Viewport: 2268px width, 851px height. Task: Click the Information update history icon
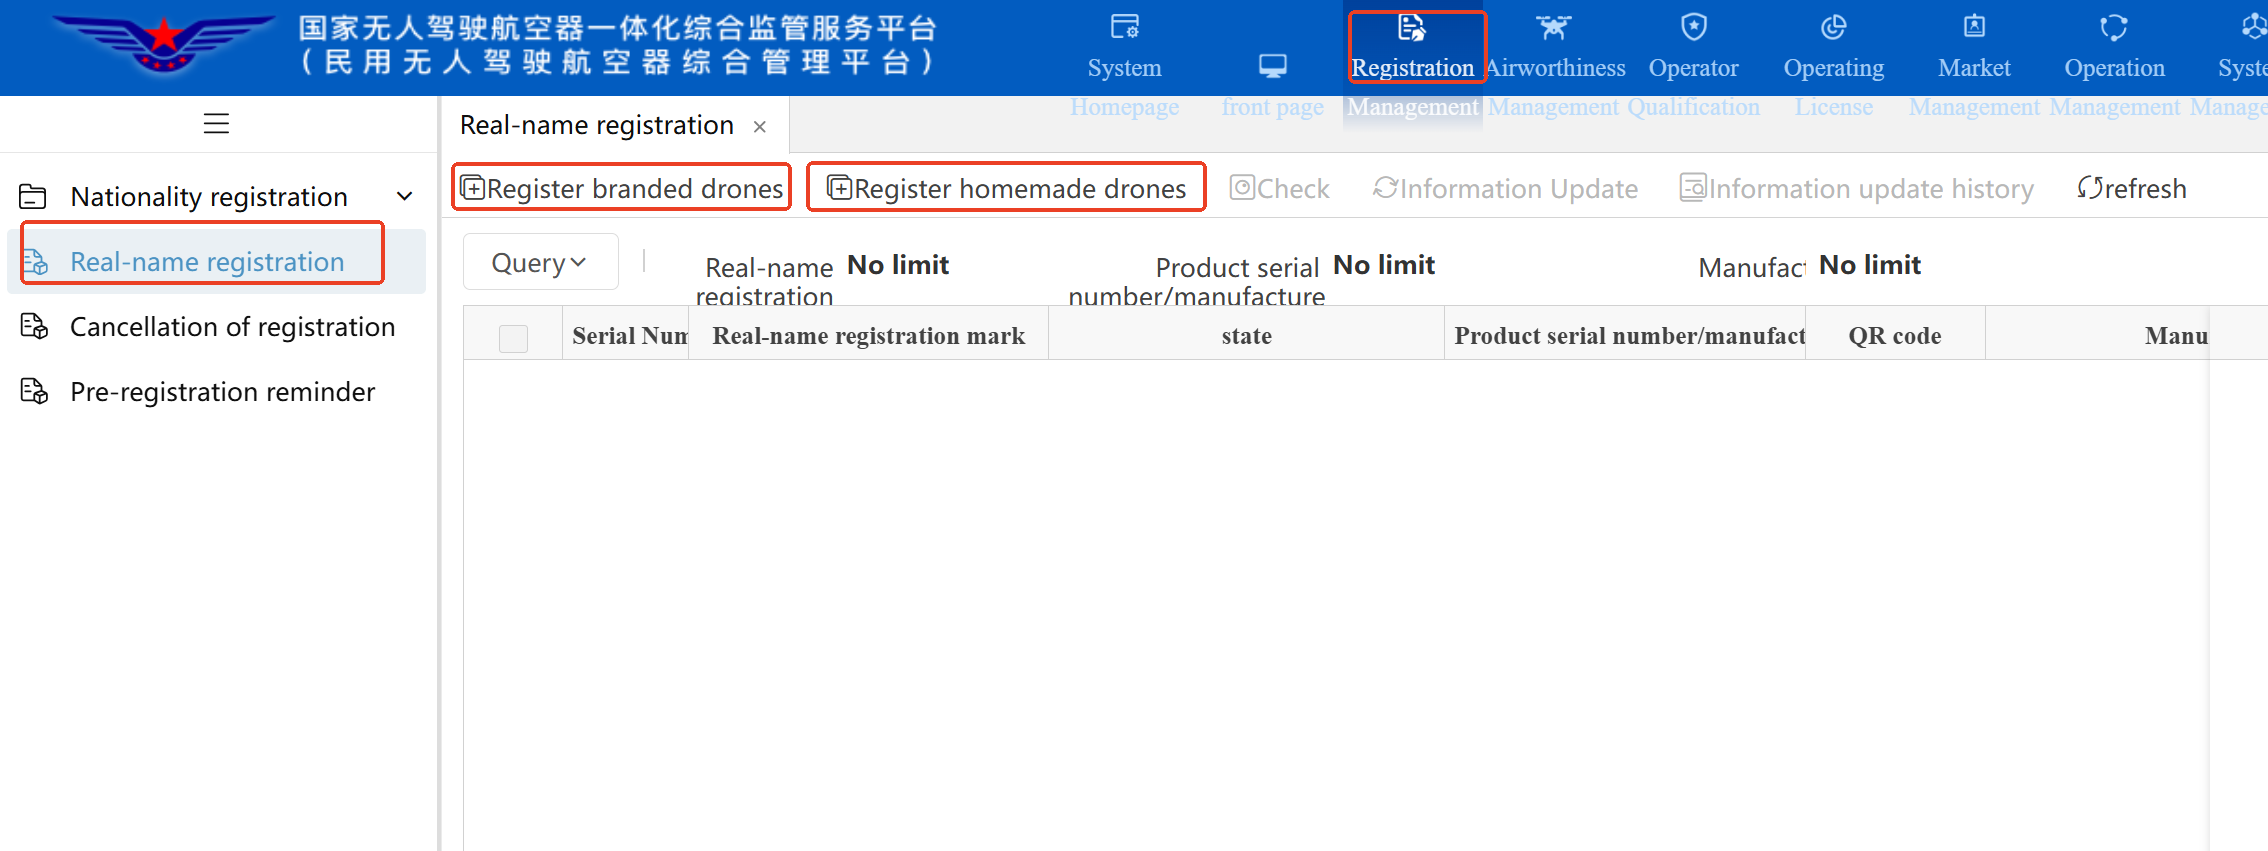(x=1693, y=187)
